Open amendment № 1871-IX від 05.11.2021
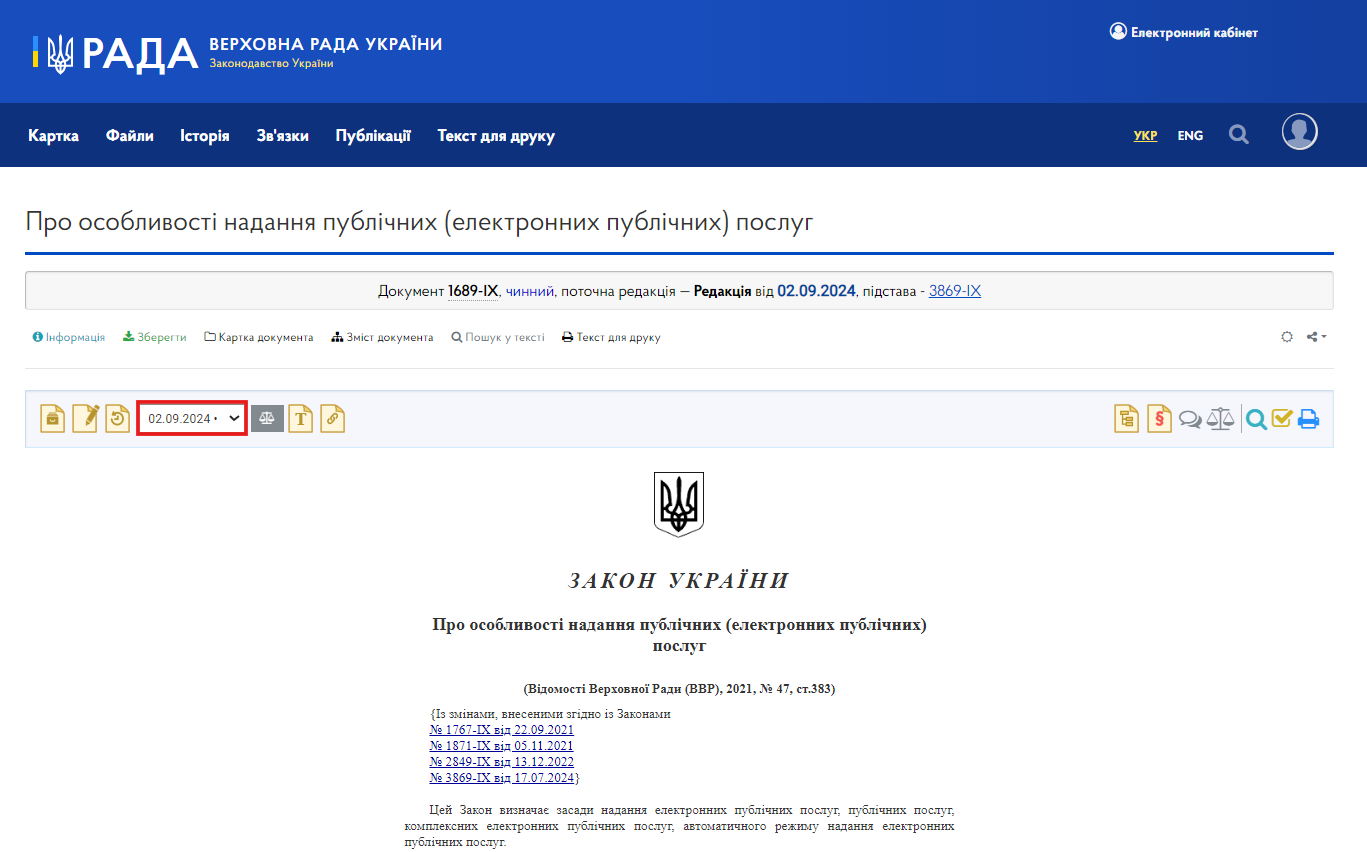This screenshot has width=1367, height=852. click(x=502, y=746)
